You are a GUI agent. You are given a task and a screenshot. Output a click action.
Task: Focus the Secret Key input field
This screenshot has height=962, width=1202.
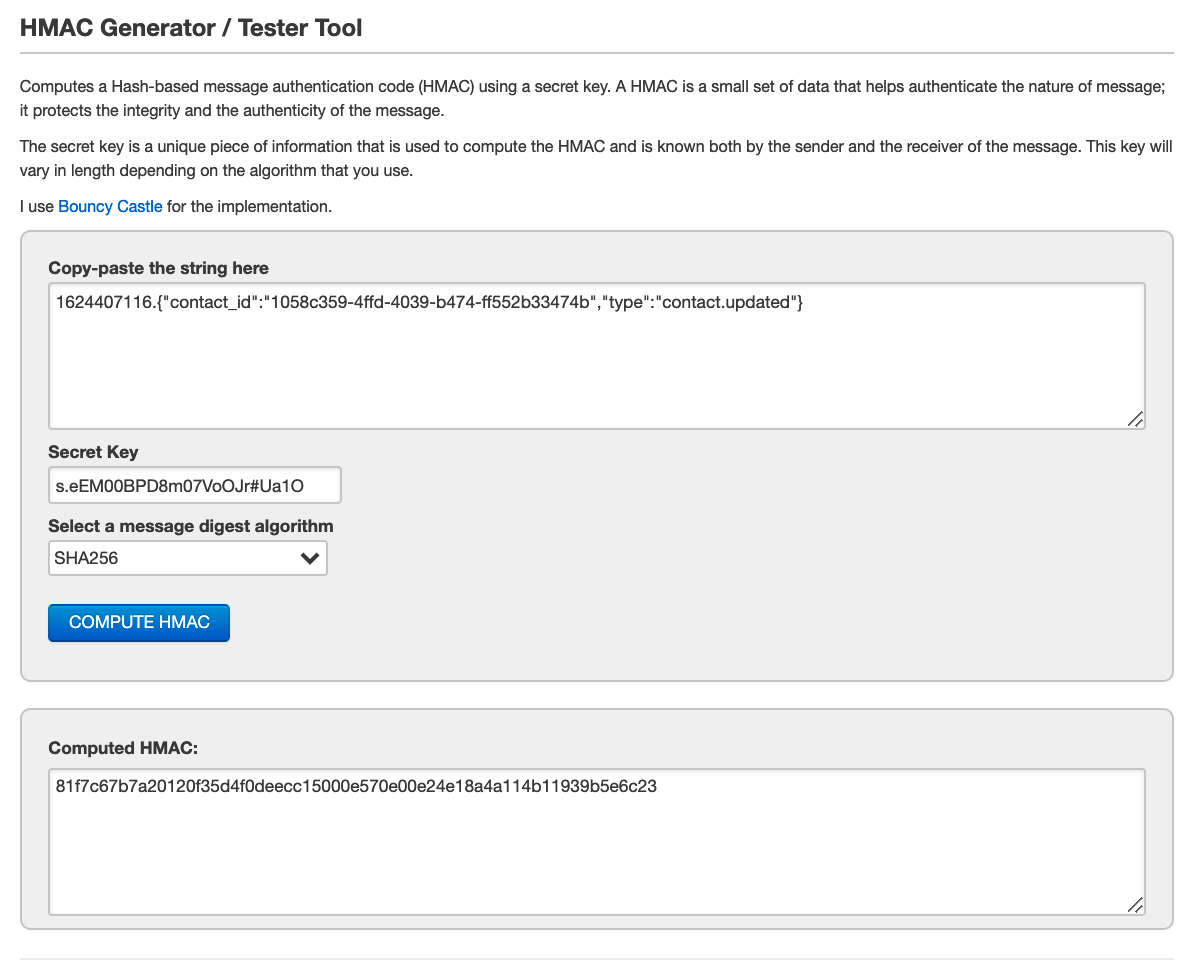194,486
